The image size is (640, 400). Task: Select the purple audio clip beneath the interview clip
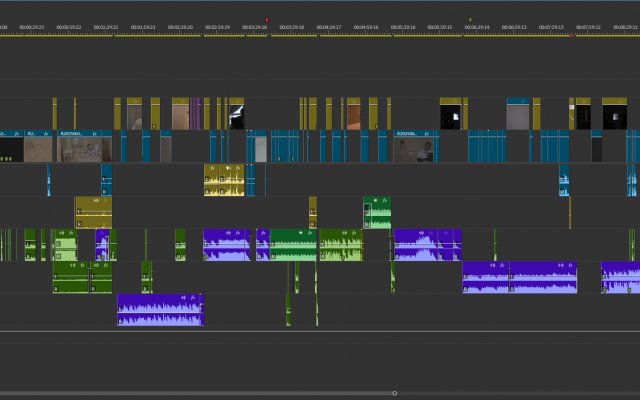click(416, 244)
